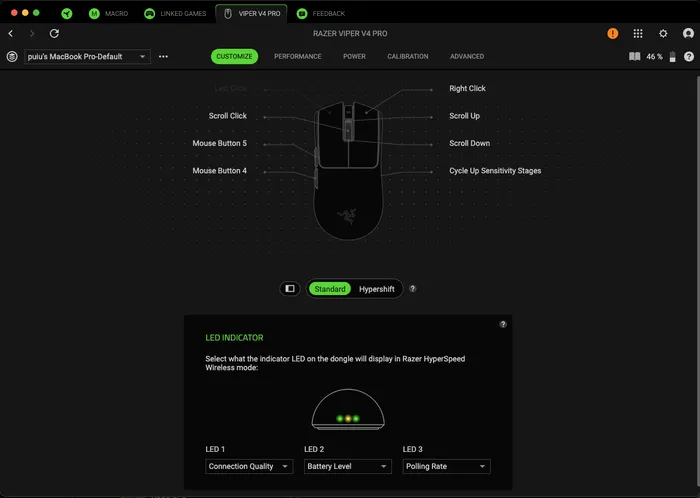Open LED Indicator panel help icon
This screenshot has width=700, height=498.
pos(503,324)
